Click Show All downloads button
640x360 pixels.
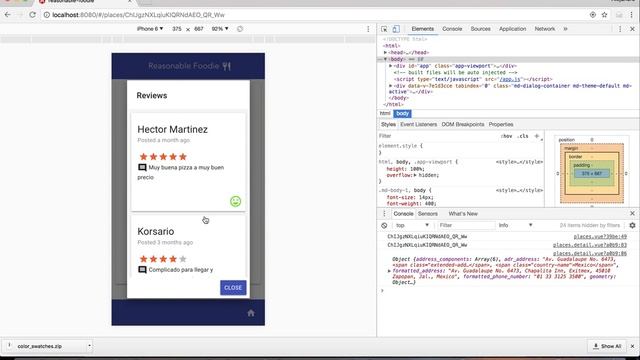(607, 346)
